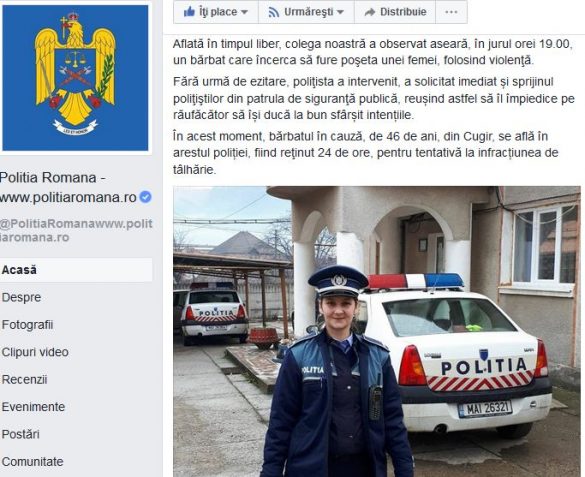Open the three-dots more options button

point(451,12)
